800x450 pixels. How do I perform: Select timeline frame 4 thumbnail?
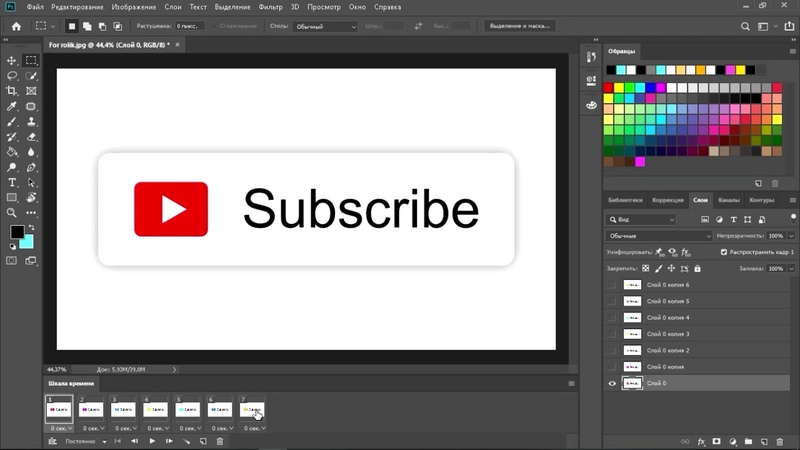pyautogui.click(x=155, y=409)
